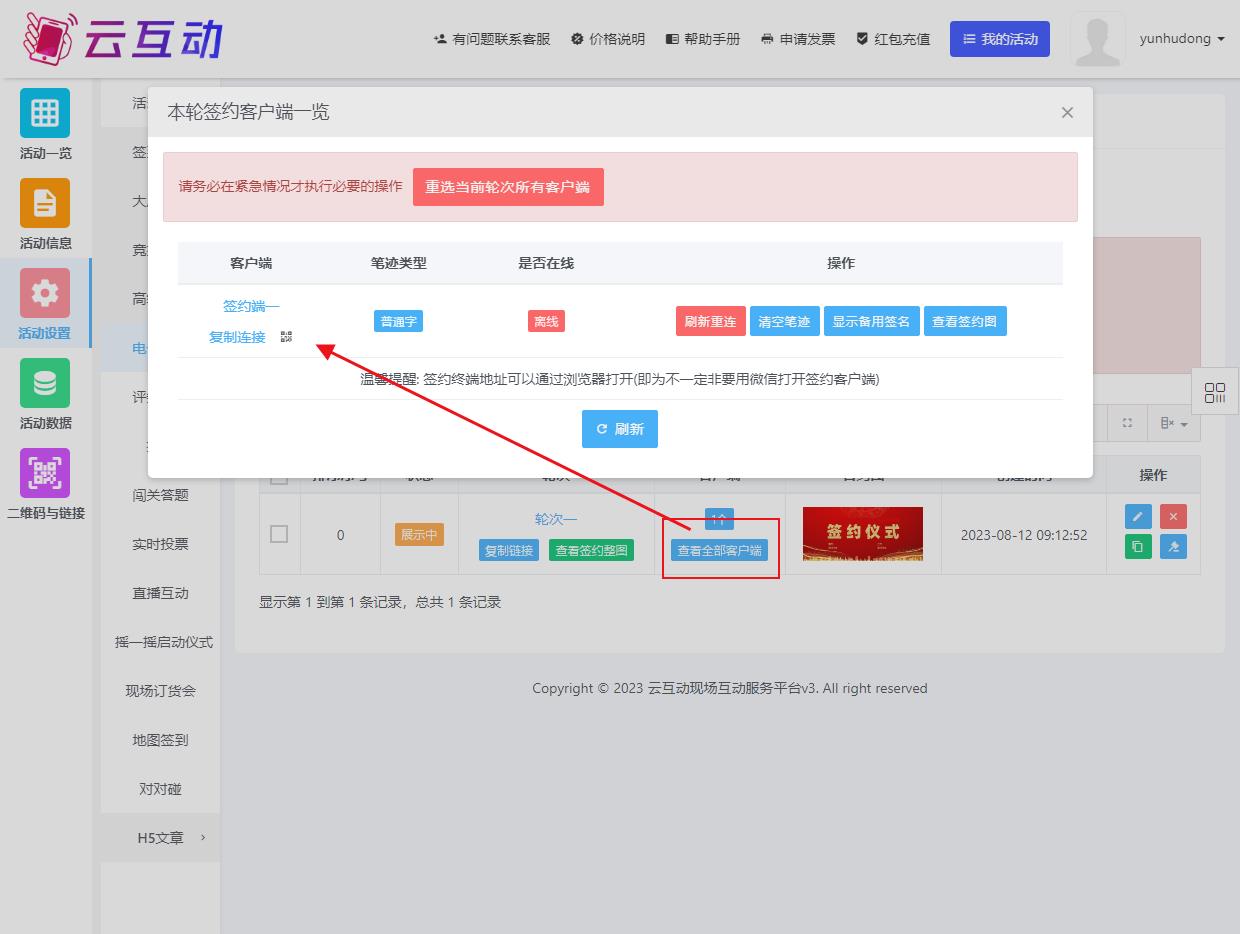Open 二维码与链接 QR icon in sidebar
Viewport: 1240px width, 934px height.
pos(45,473)
